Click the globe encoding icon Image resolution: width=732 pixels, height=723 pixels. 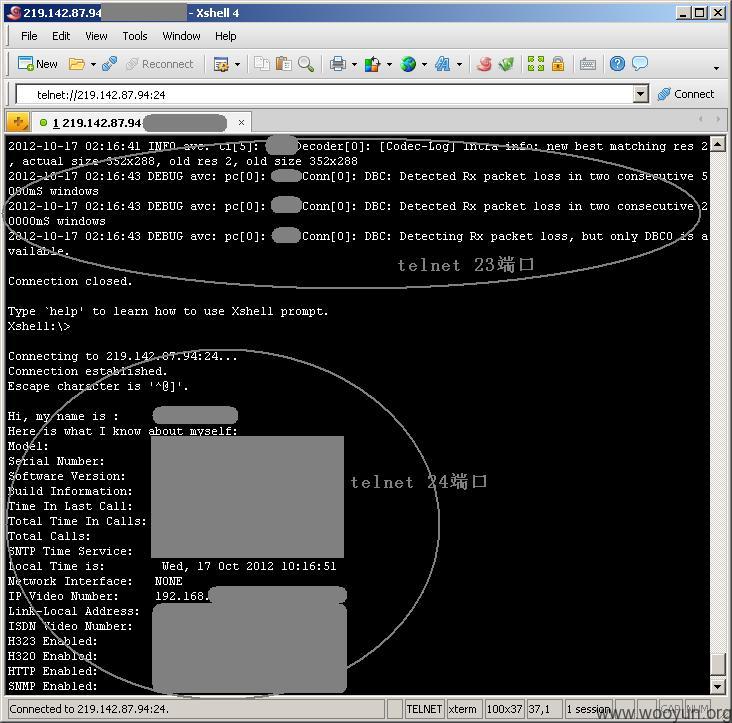[408, 64]
